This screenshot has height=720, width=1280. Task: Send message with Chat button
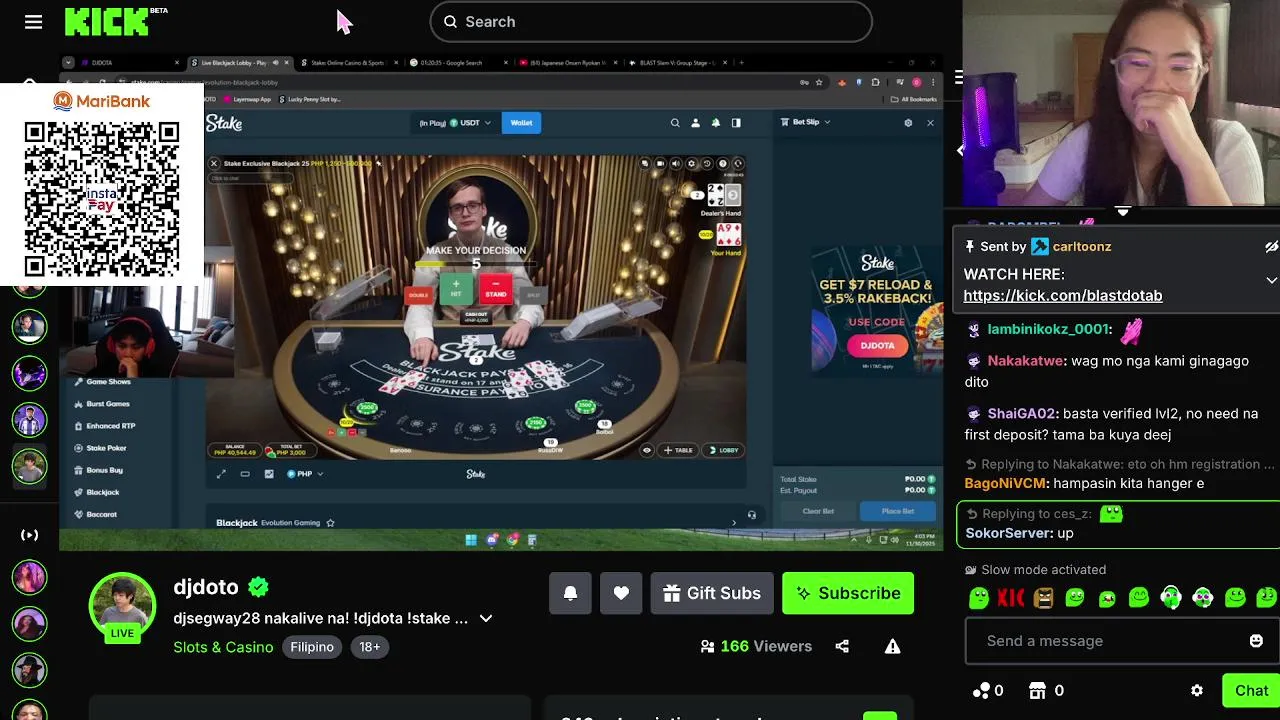click(x=1251, y=690)
